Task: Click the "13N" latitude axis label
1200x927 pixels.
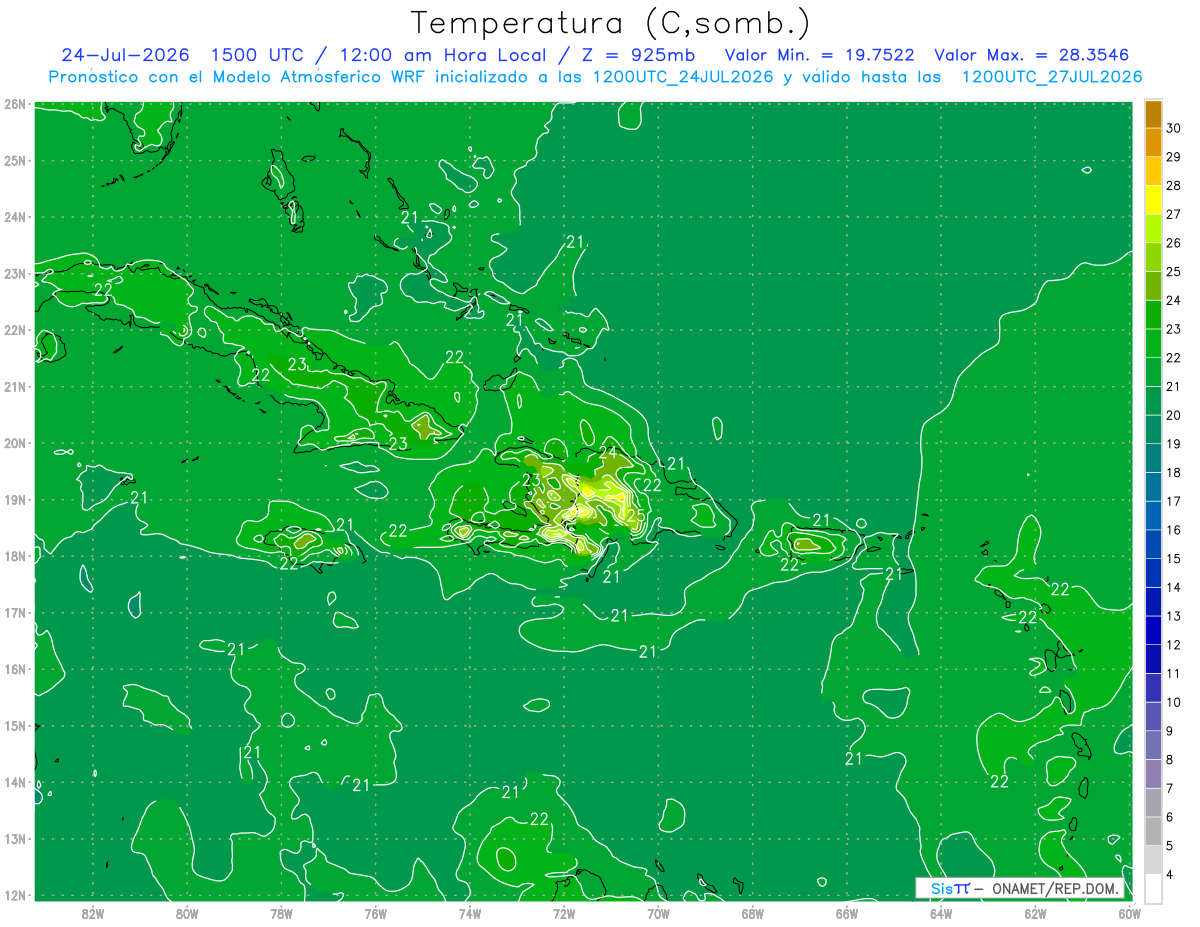Action: [14, 839]
